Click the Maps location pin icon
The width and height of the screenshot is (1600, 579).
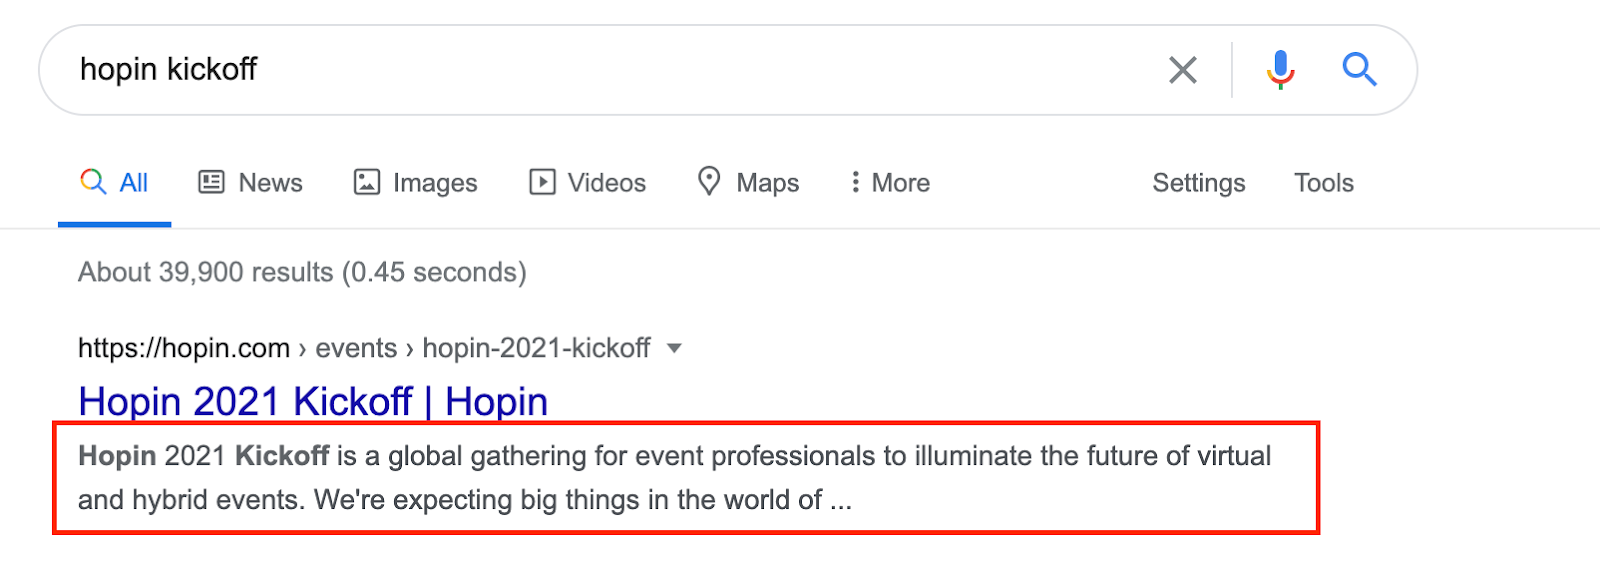tap(709, 181)
